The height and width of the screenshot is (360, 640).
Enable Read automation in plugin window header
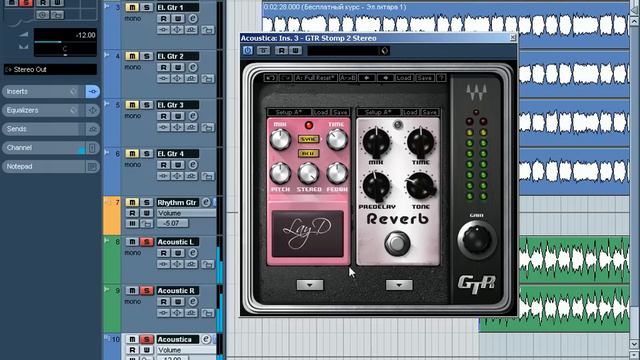(281, 51)
